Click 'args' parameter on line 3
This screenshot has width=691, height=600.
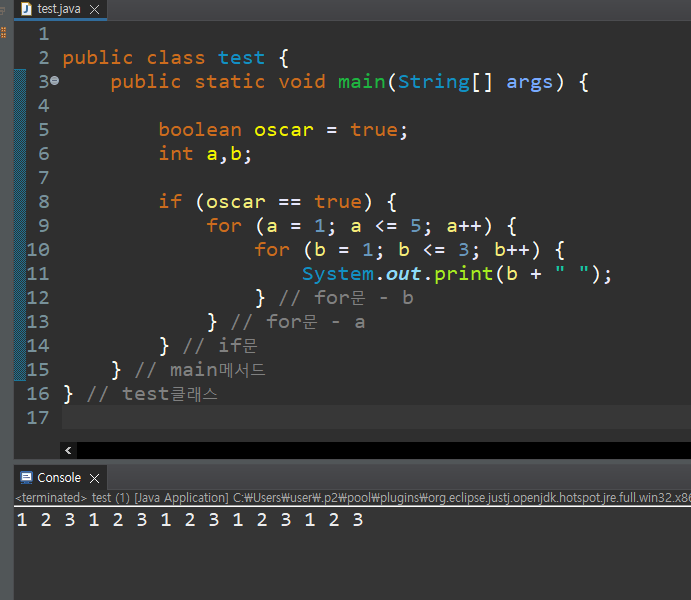pyautogui.click(x=530, y=82)
